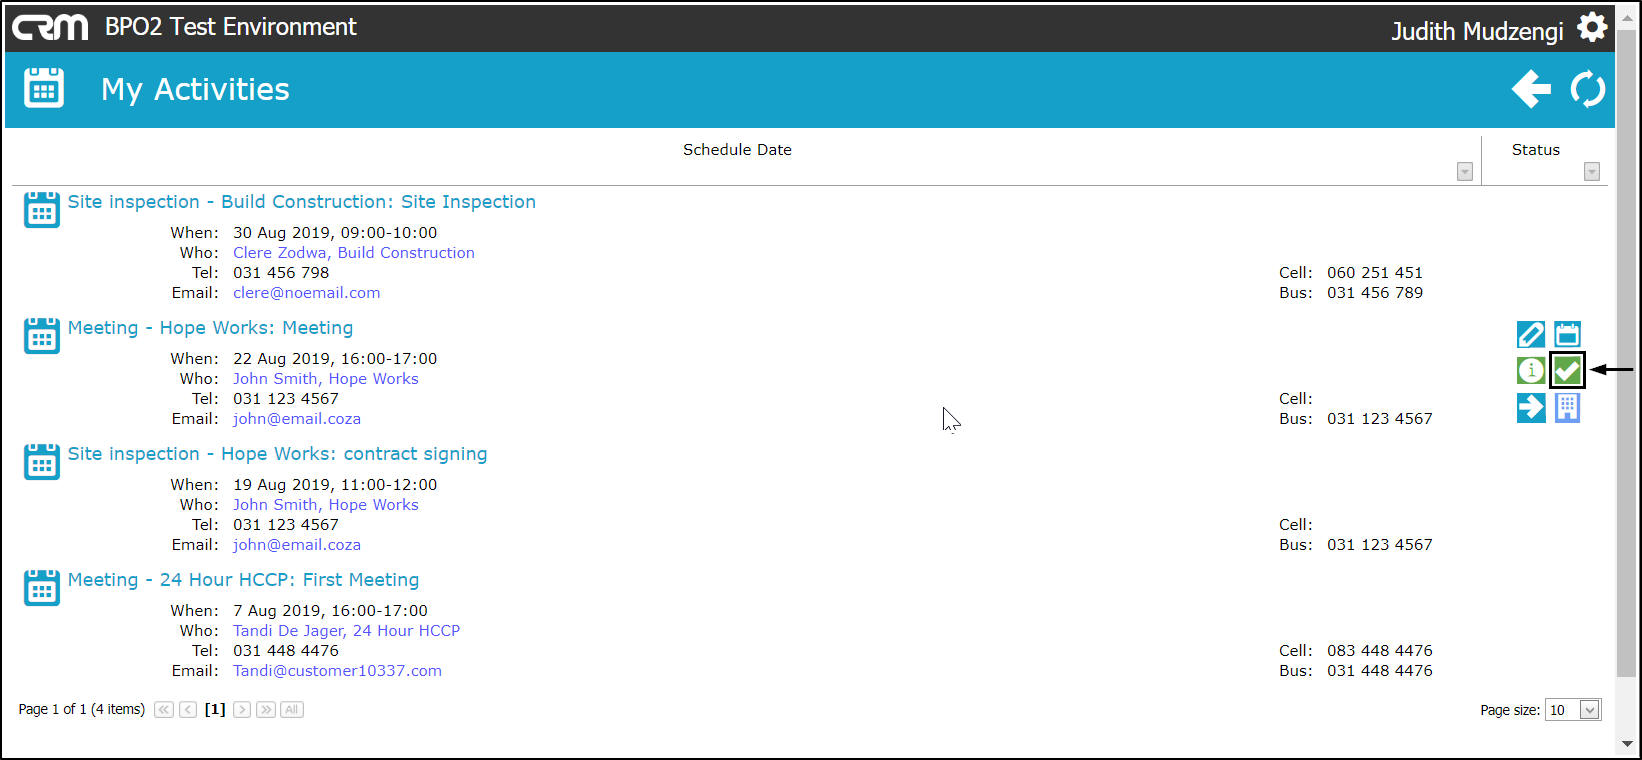Screen dimensions: 1642x760
Task: Sort by Status column header
Action: point(1535,150)
